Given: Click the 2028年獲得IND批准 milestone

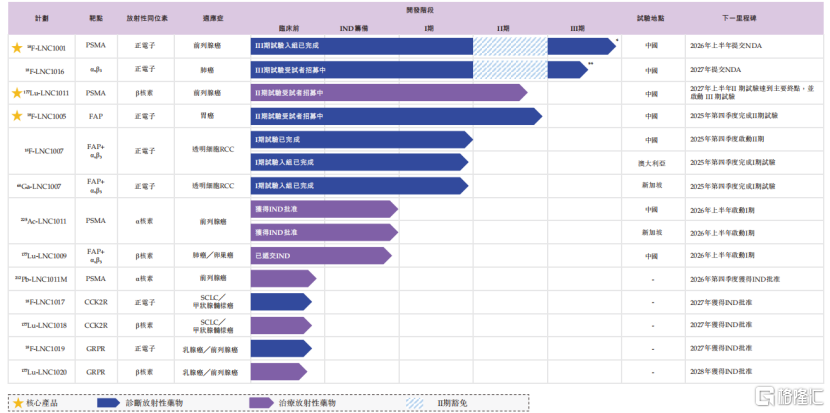Looking at the screenshot, I should 721,371.
